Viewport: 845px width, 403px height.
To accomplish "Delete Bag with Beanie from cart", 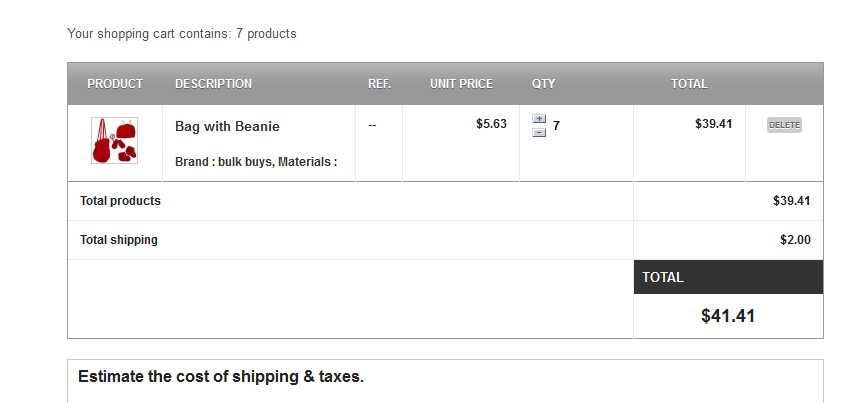I will (784, 125).
